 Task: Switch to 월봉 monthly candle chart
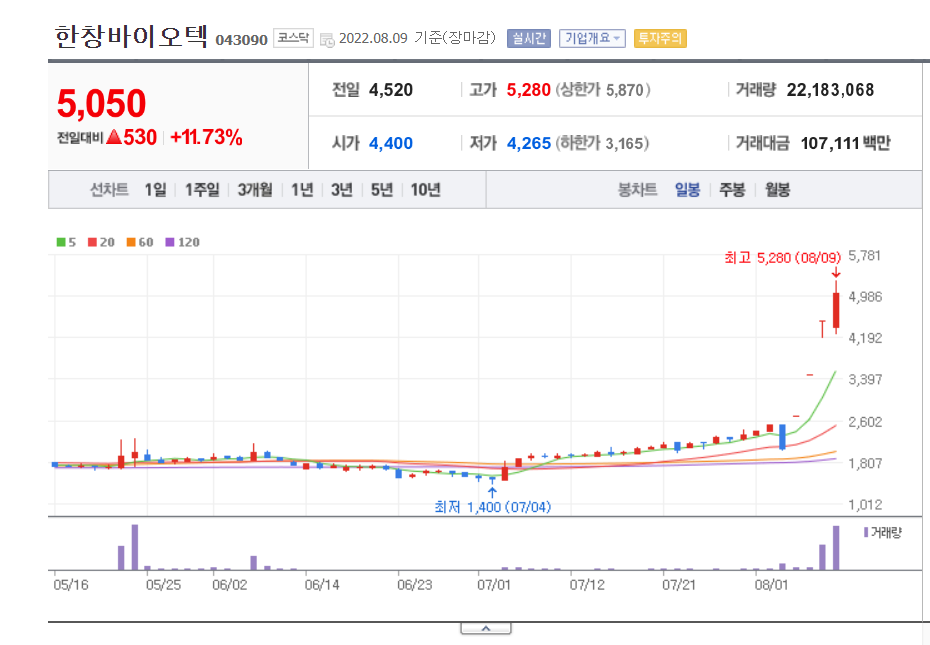pos(777,190)
